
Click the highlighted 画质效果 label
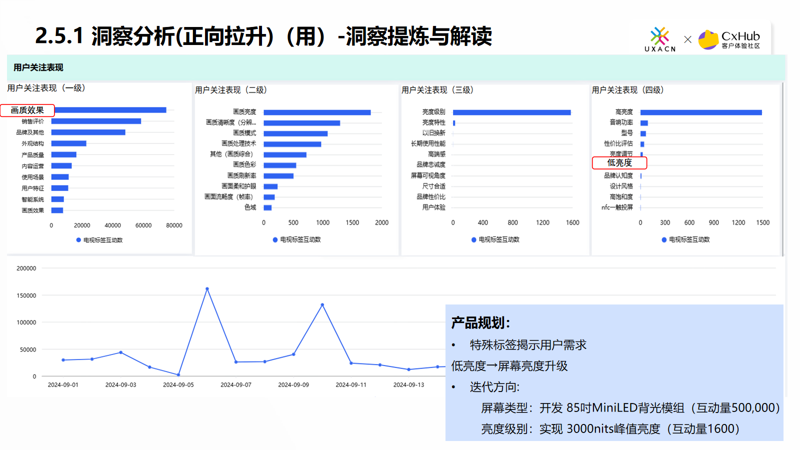tap(28, 110)
